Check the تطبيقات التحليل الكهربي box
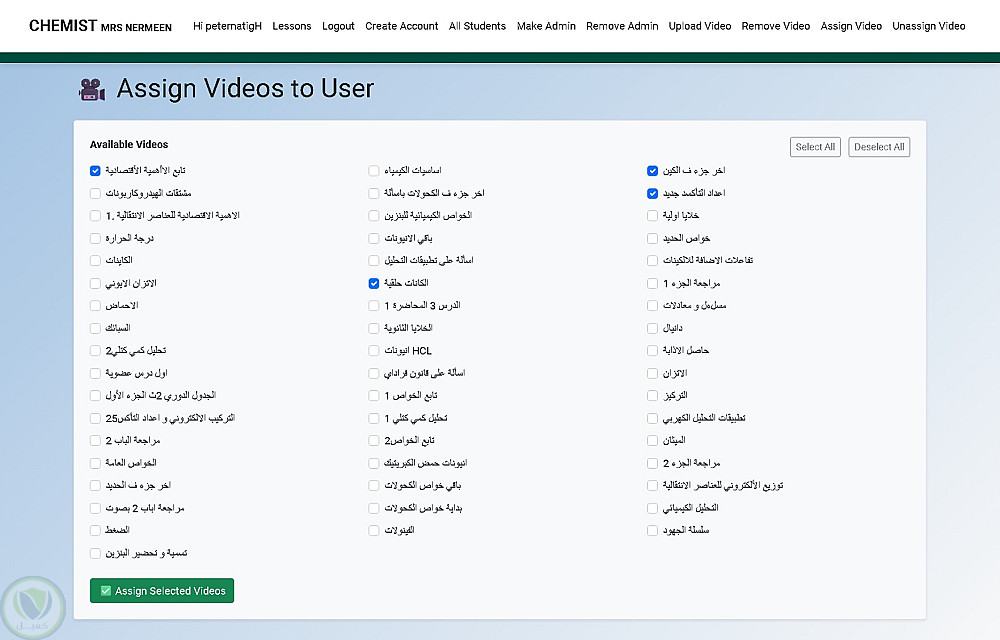Viewport: 1000px width, 640px height. point(652,418)
